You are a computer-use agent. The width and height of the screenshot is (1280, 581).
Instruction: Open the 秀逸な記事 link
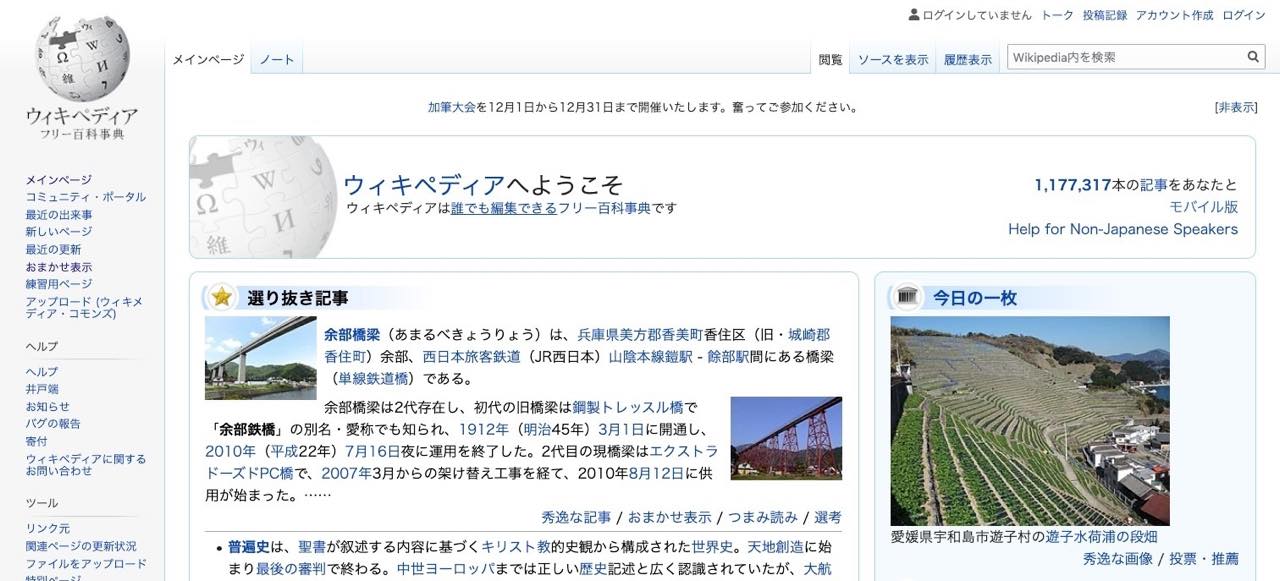point(576,517)
